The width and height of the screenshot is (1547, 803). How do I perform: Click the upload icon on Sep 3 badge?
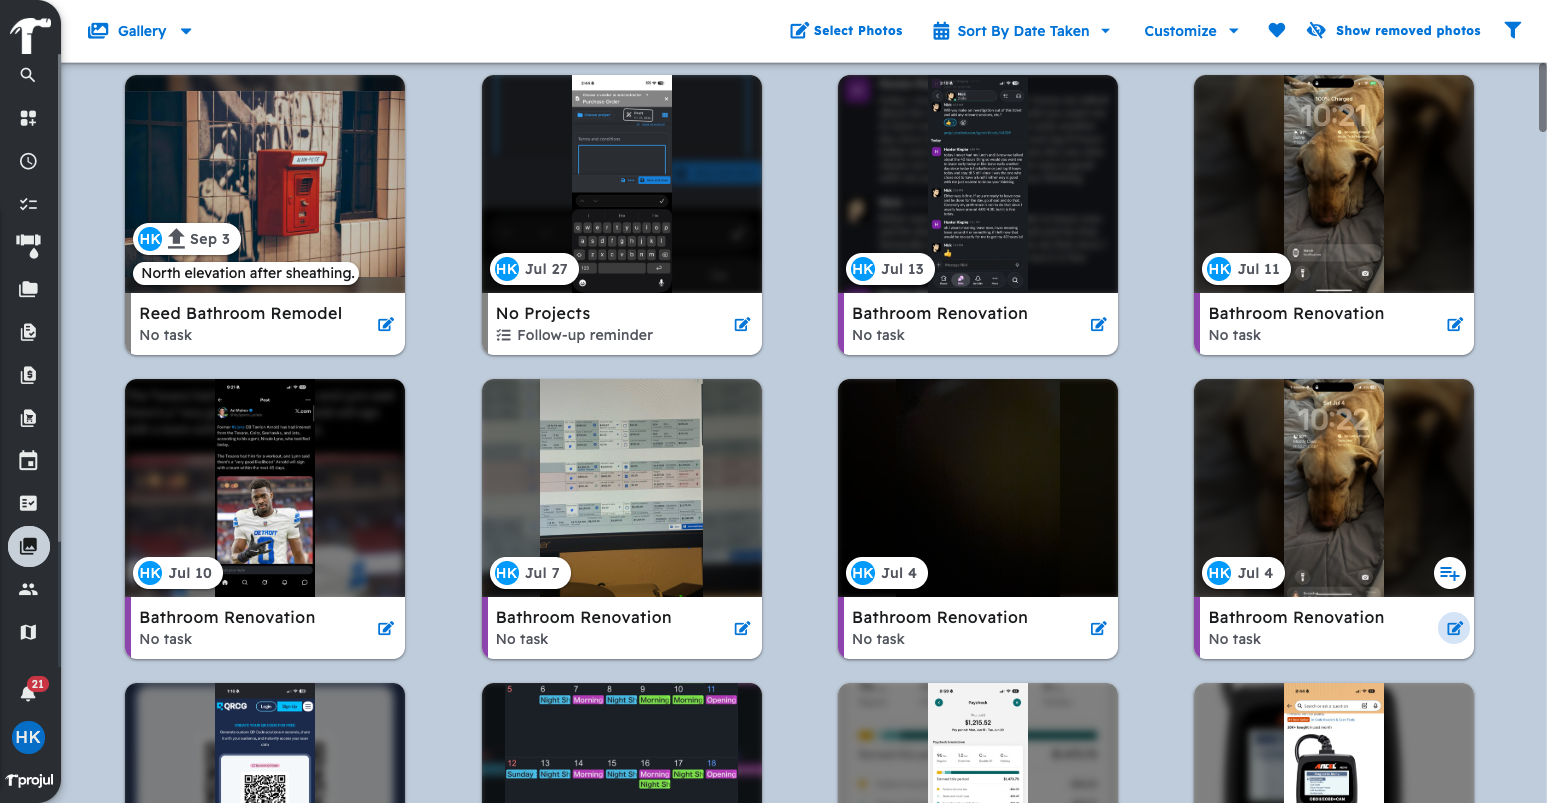point(177,238)
